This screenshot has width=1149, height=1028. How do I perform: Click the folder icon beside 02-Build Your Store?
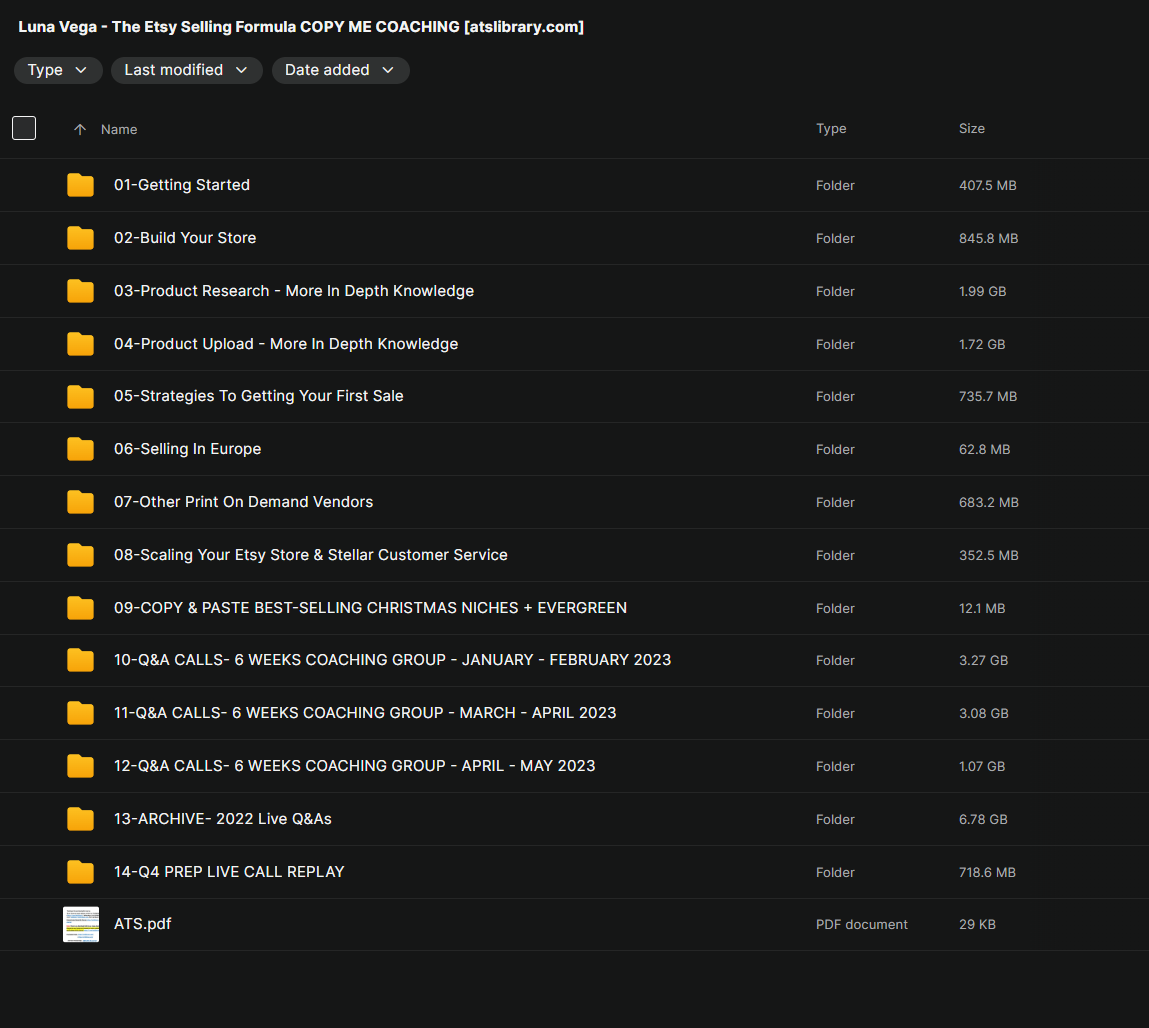point(81,238)
